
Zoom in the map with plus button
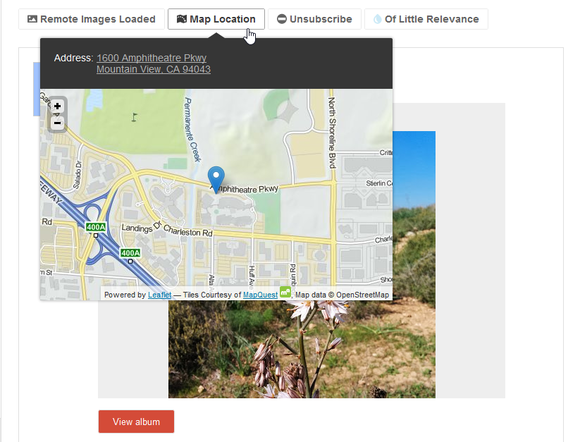coord(57,107)
